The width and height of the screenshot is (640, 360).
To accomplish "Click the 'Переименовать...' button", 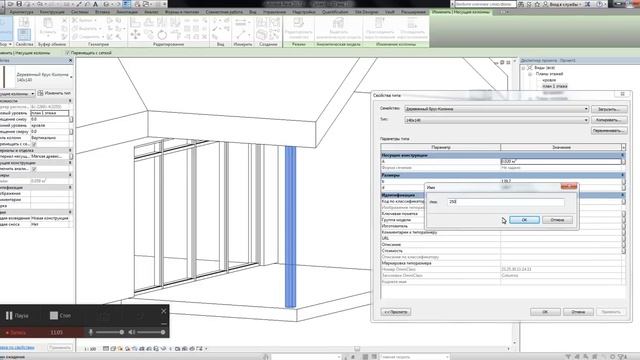I will coord(609,131).
